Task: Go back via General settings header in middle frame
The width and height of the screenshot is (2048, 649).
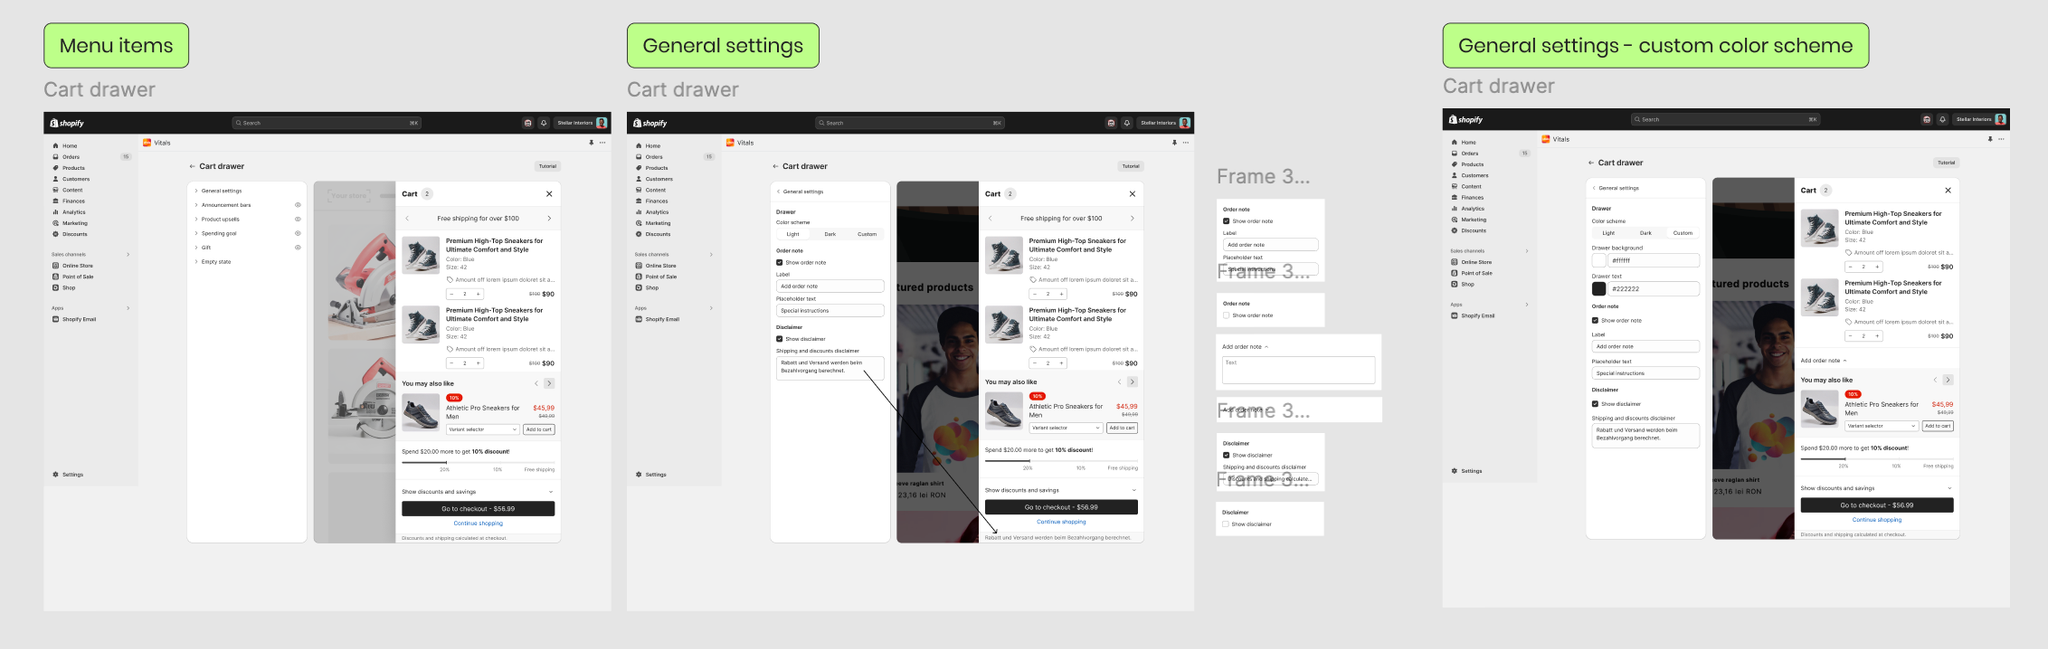Action: coord(800,192)
